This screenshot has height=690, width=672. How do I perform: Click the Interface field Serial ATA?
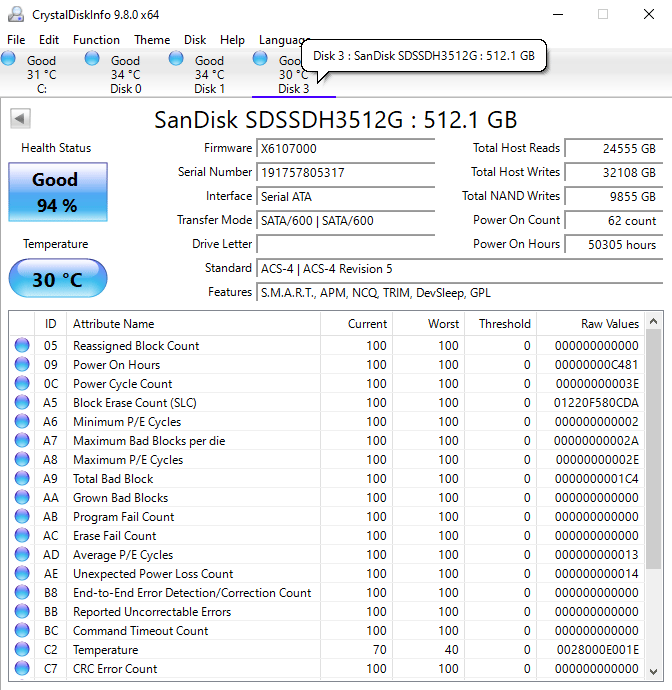[x=346, y=196]
